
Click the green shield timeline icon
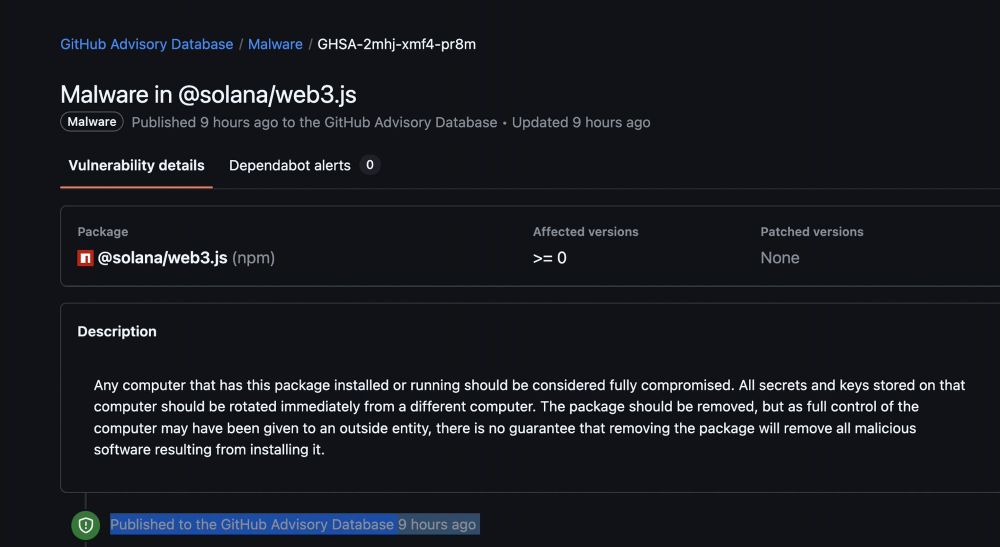pyautogui.click(x=85, y=525)
